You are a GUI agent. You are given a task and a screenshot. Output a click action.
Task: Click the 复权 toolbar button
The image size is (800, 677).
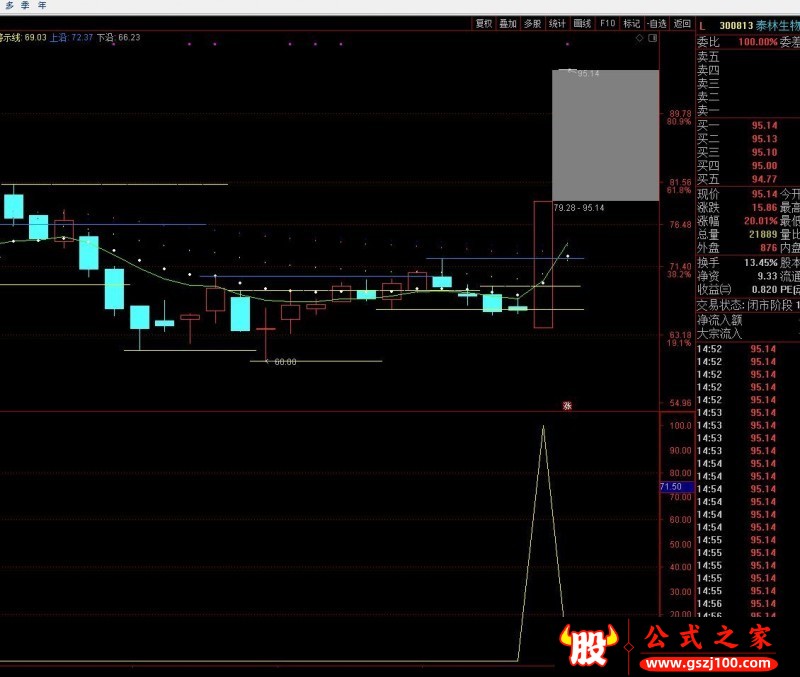484,23
